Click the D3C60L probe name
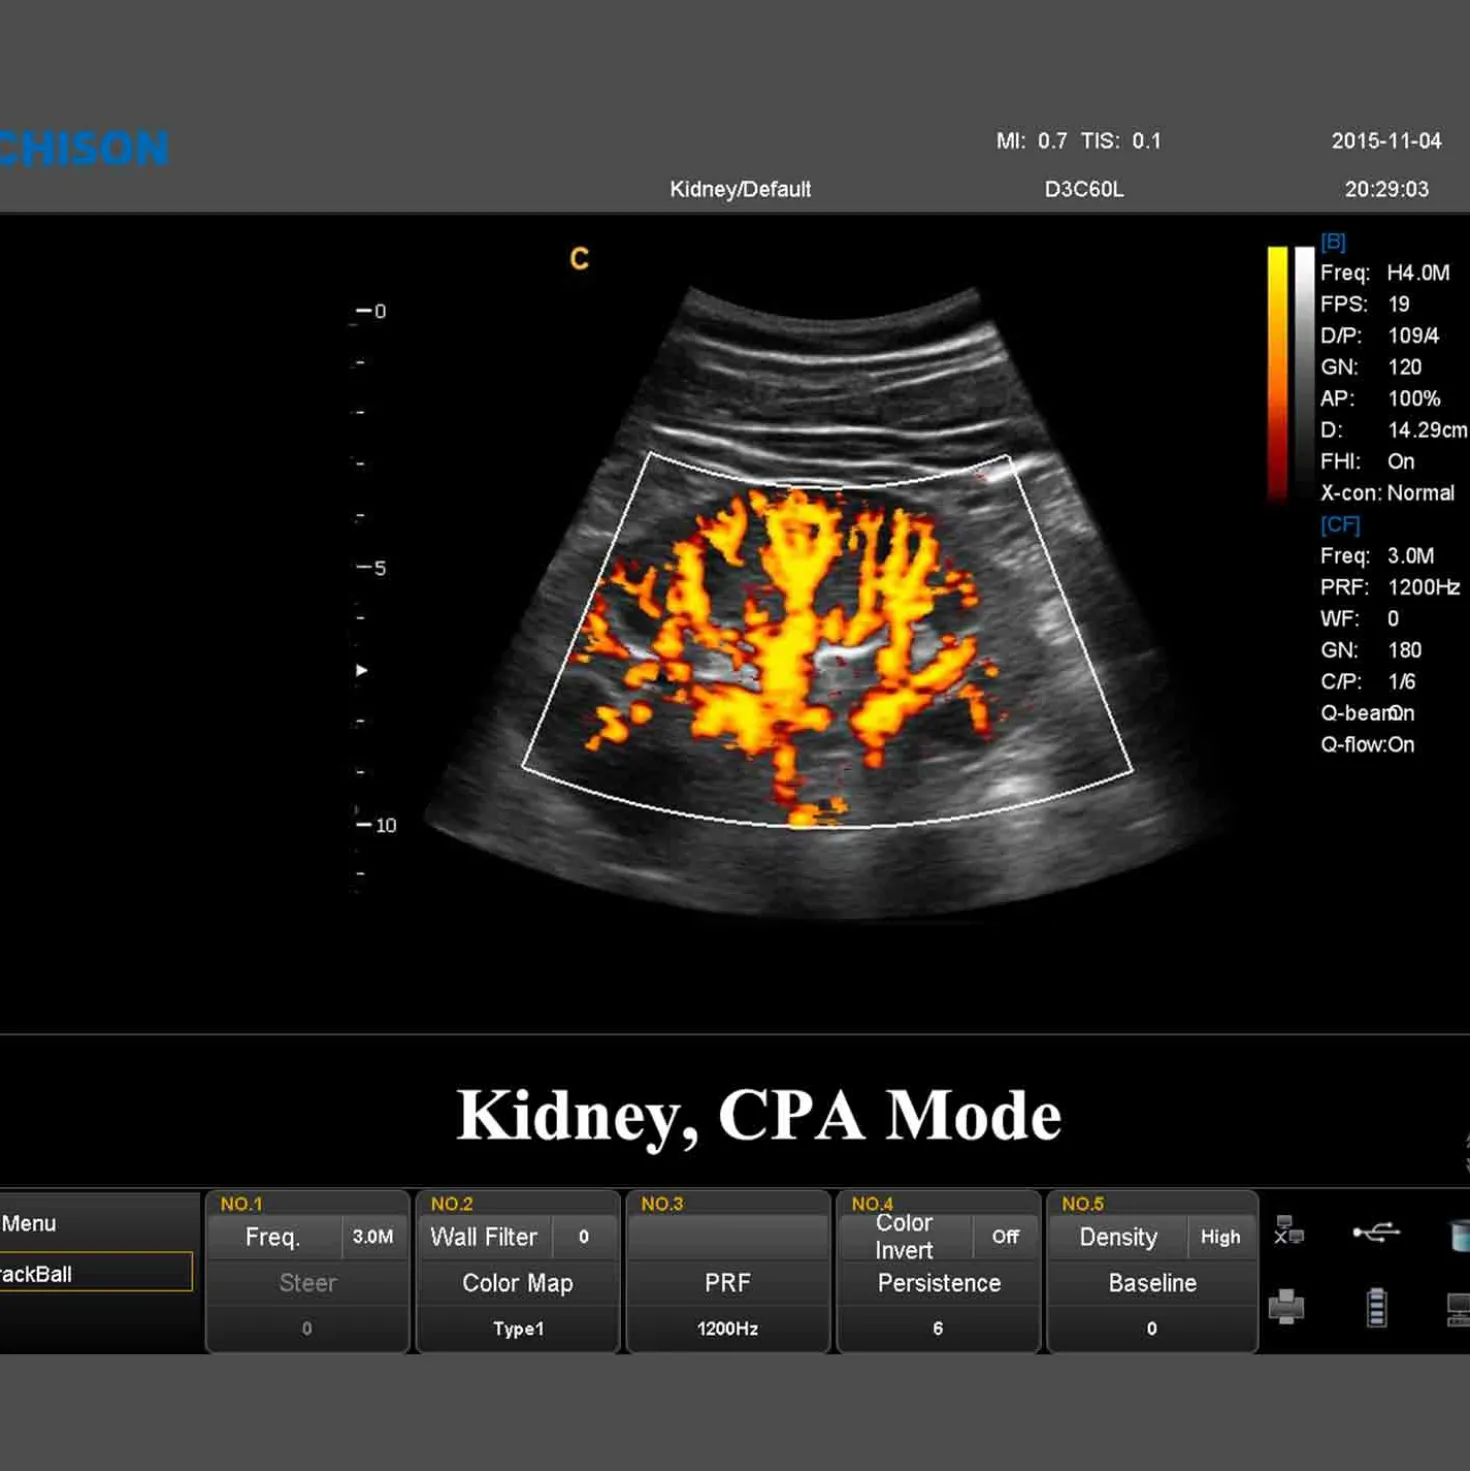 tap(1084, 189)
